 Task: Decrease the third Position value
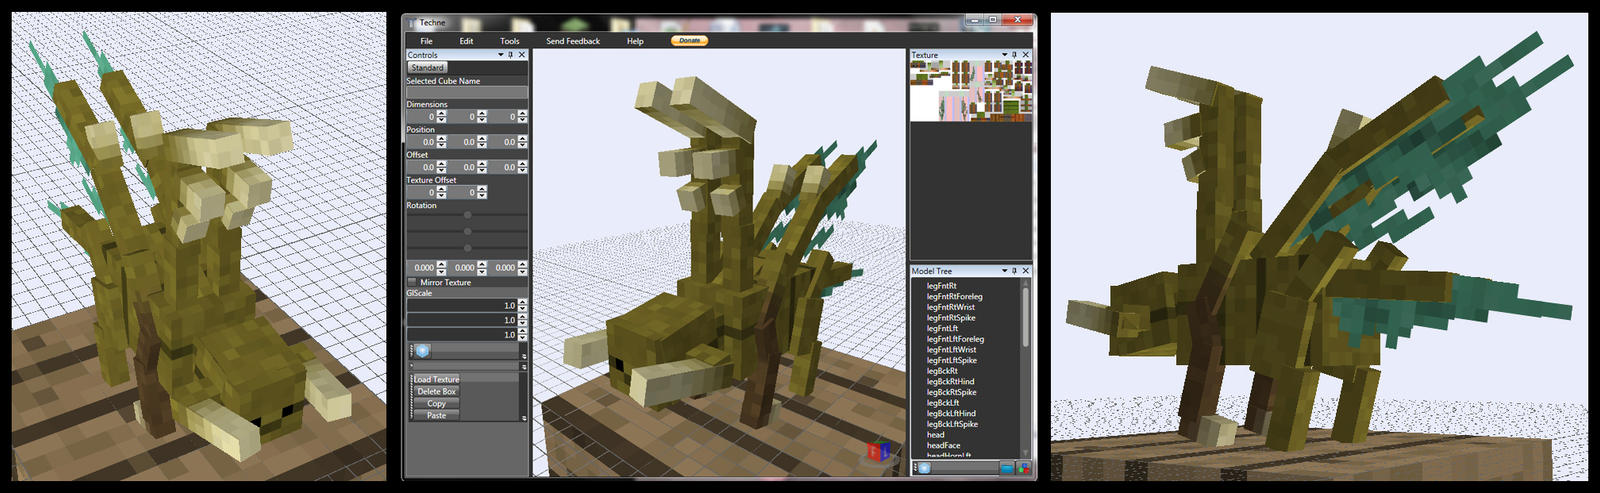[522, 145]
